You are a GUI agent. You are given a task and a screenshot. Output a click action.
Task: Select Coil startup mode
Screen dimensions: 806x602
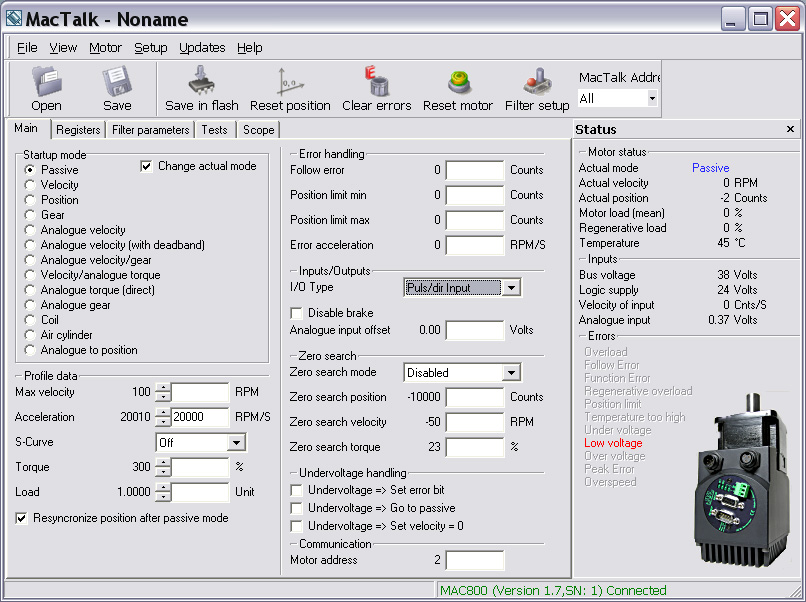point(30,320)
